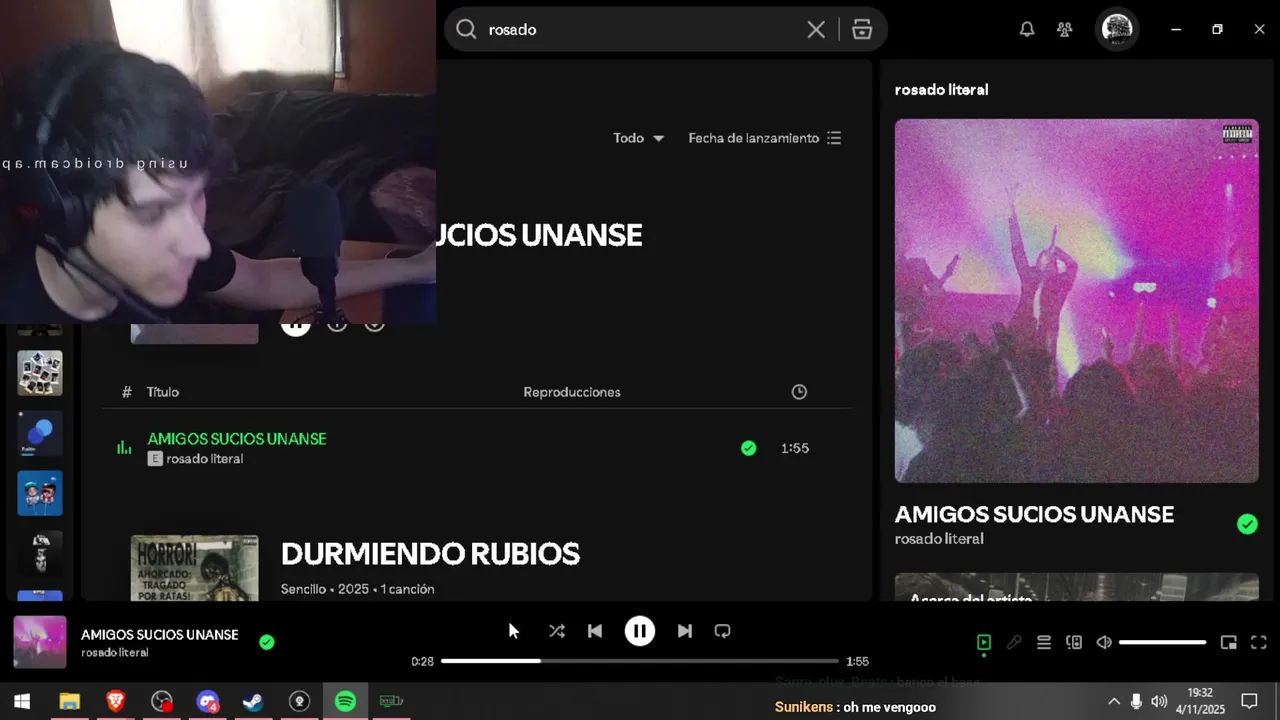This screenshot has width=1280, height=720.
Task: Click the system tray microphone icon
Action: pyautogui.click(x=1136, y=702)
